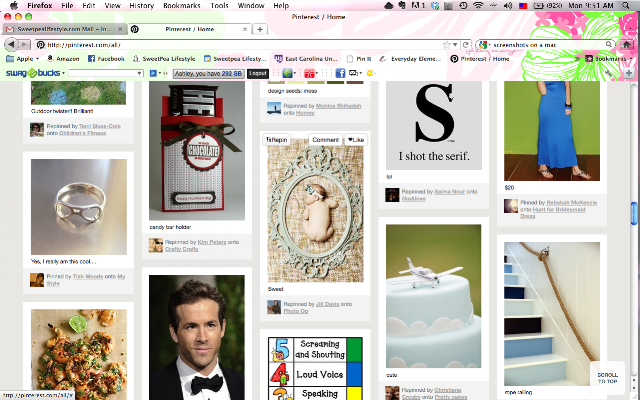Open the Google search engine selector dropdown
This screenshot has width=640, height=400.
(484, 44)
